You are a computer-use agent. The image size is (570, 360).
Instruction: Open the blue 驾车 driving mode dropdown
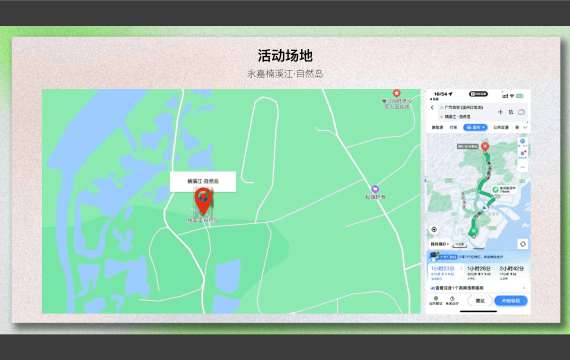click(475, 127)
